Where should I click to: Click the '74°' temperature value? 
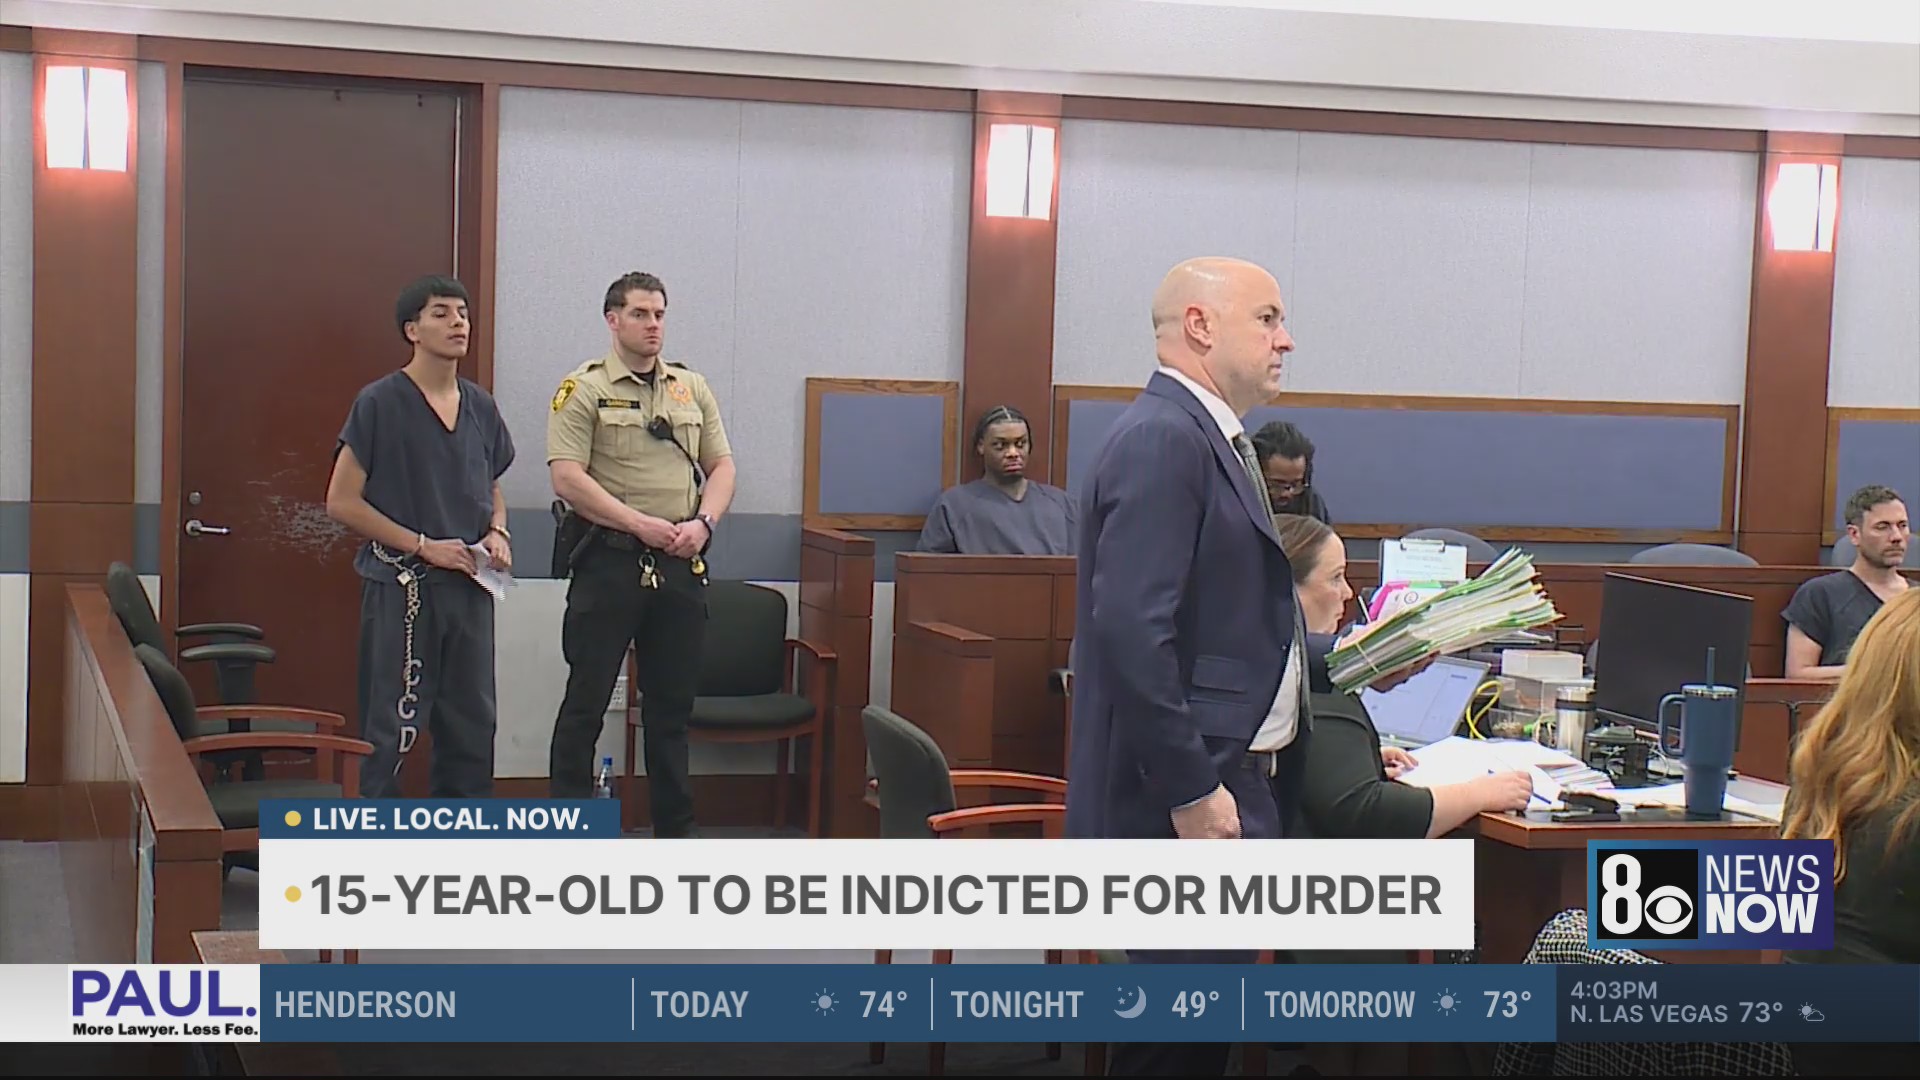coord(883,1004)
